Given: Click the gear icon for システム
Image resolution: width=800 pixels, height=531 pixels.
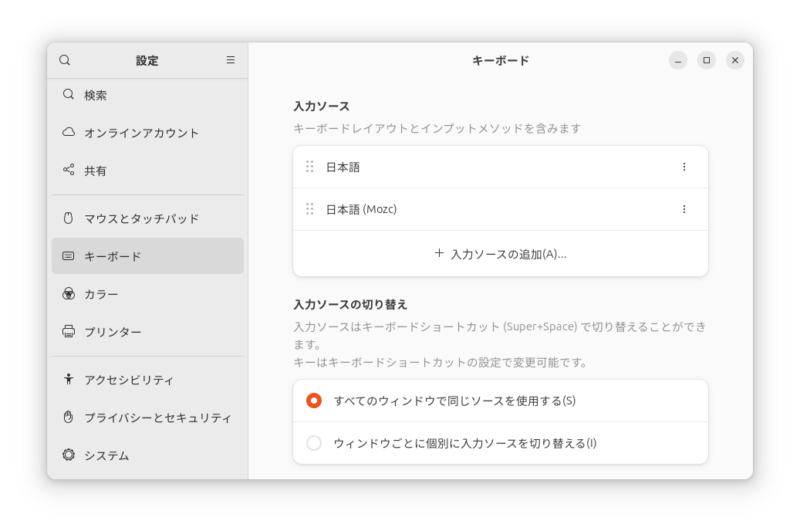Looking at the screenshot, I should pos(68,454).
